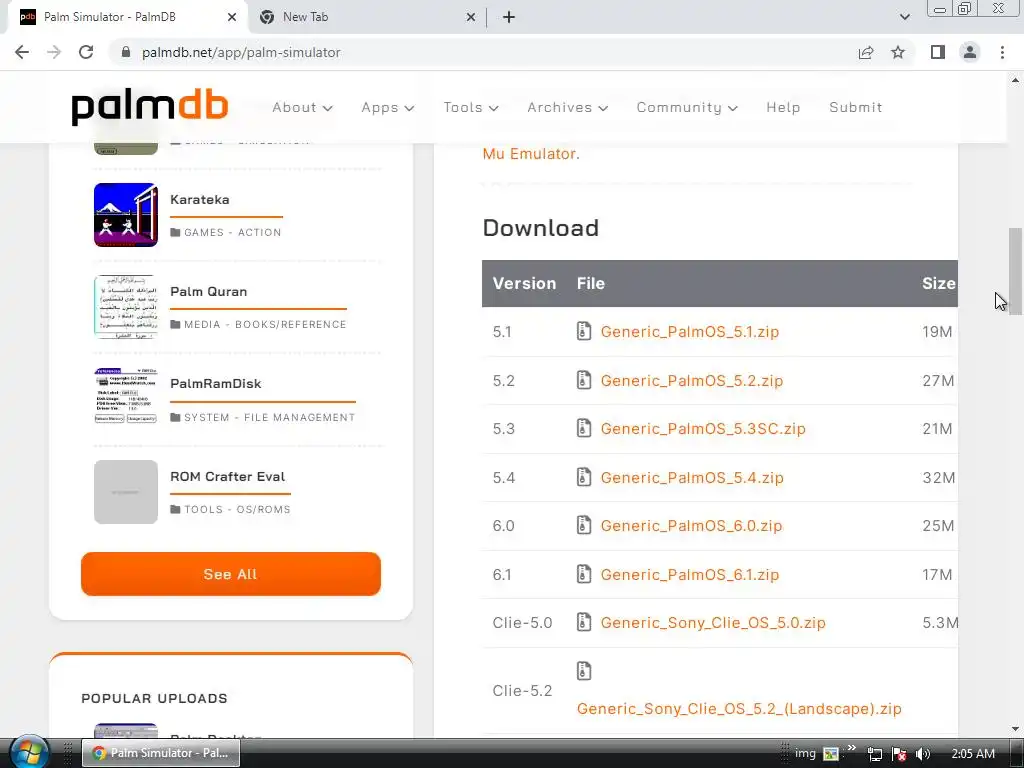Close the Palm Simulator tab
Screen dimensions: 1024x768
232,17
